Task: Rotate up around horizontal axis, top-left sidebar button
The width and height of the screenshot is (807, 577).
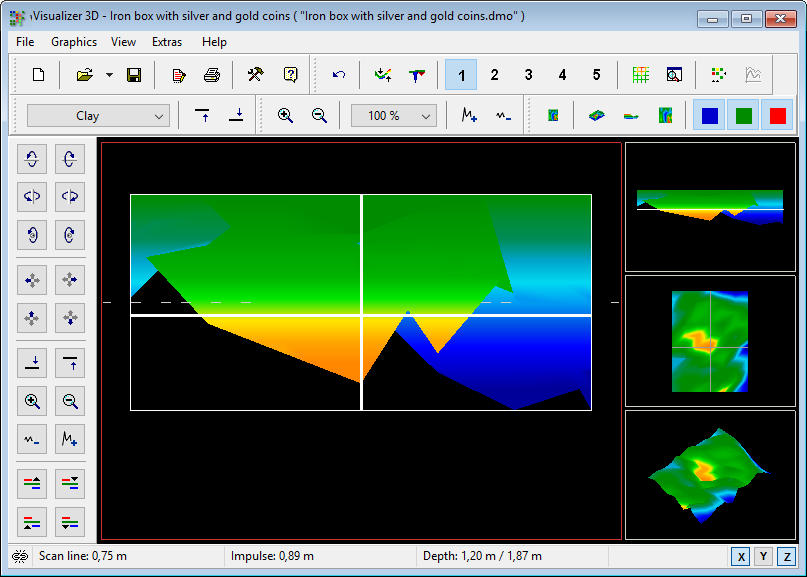Action: tap(32, 159)
